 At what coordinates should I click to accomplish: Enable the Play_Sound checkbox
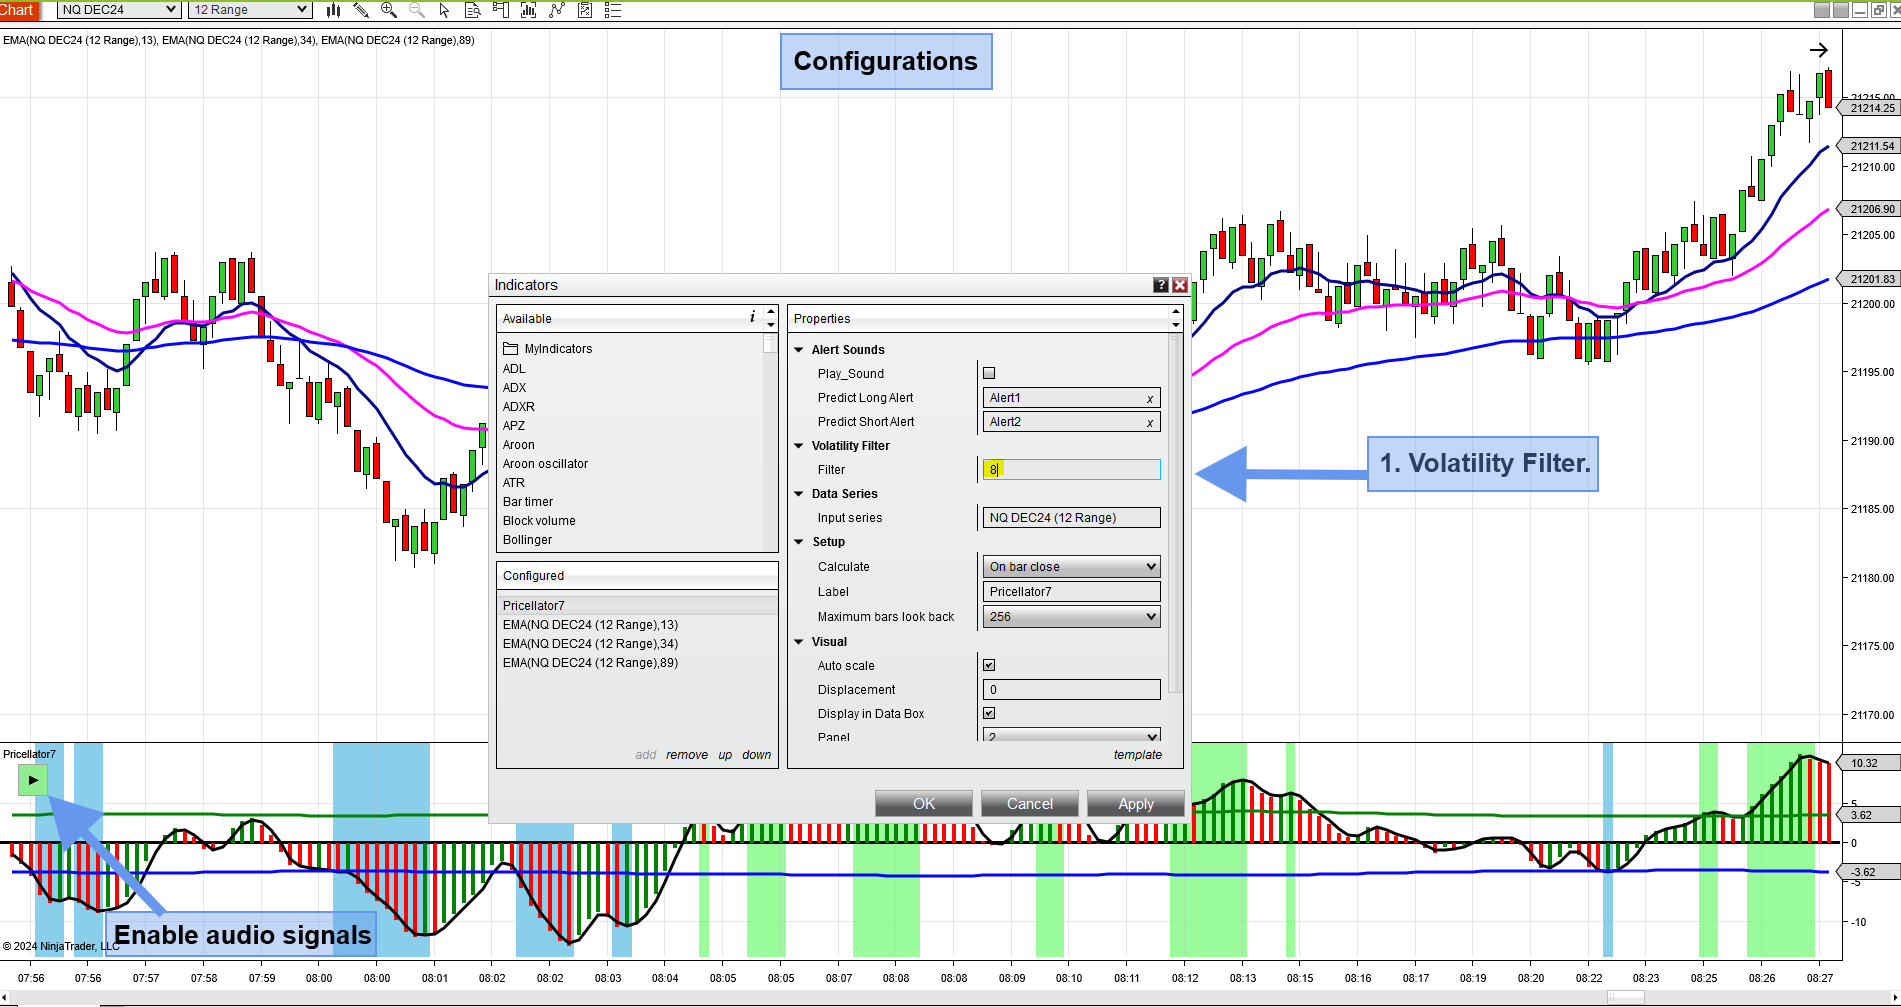pyautogui.click(x=989, y=373)
